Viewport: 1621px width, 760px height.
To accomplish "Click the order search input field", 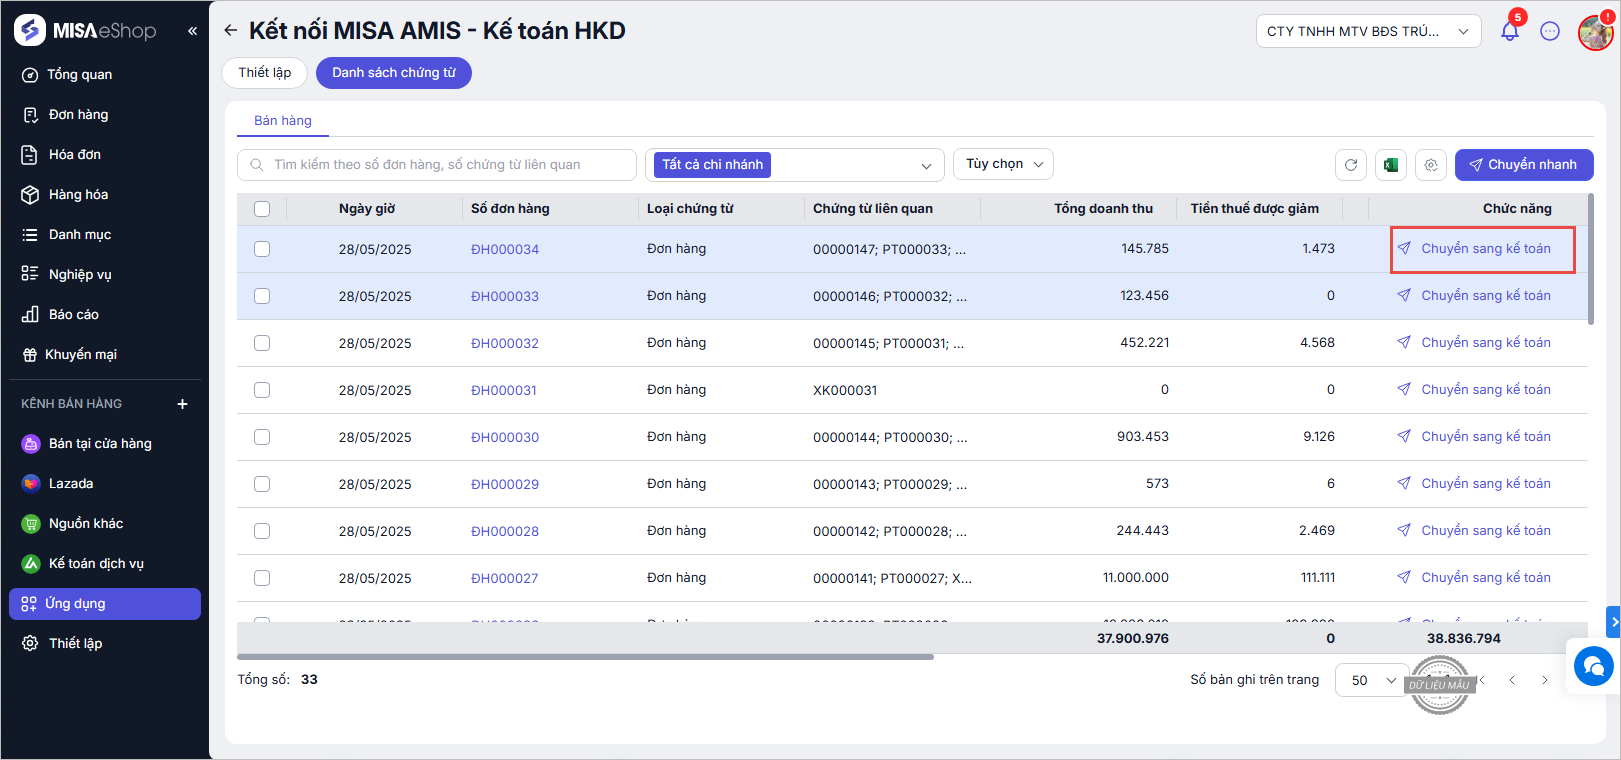I will click(x=437, y=165).
